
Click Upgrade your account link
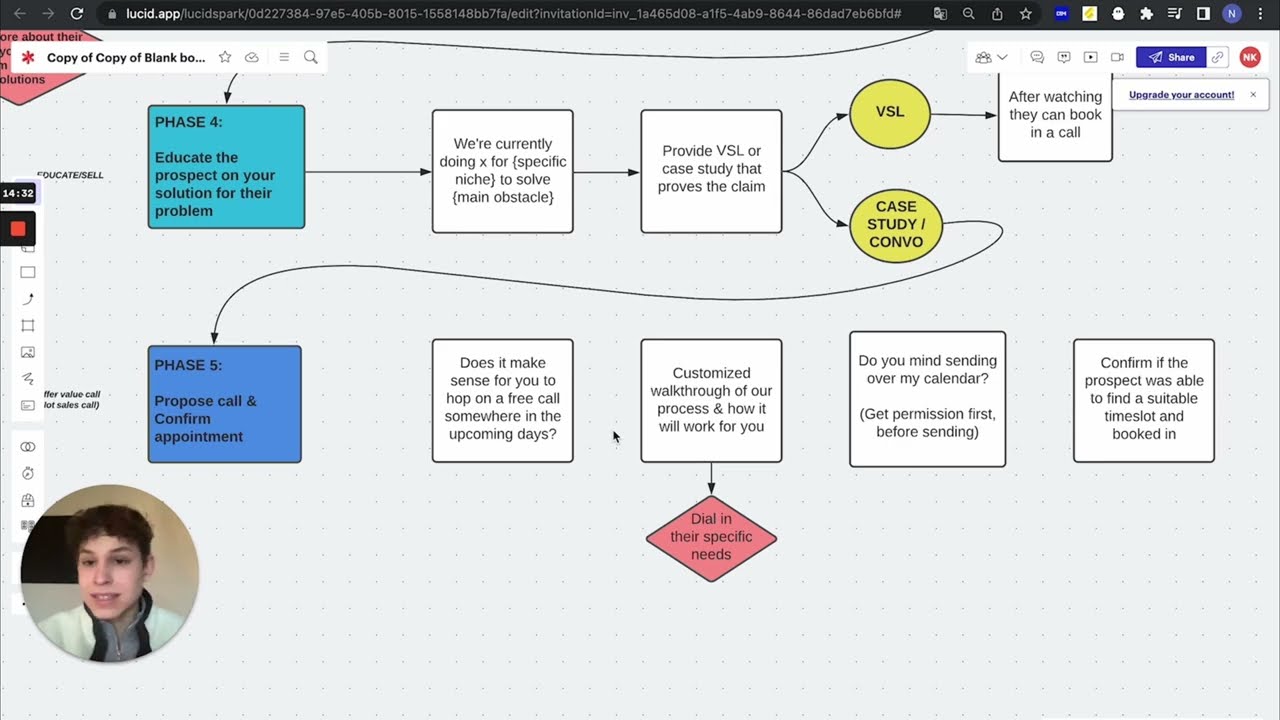coord(1181,95)
